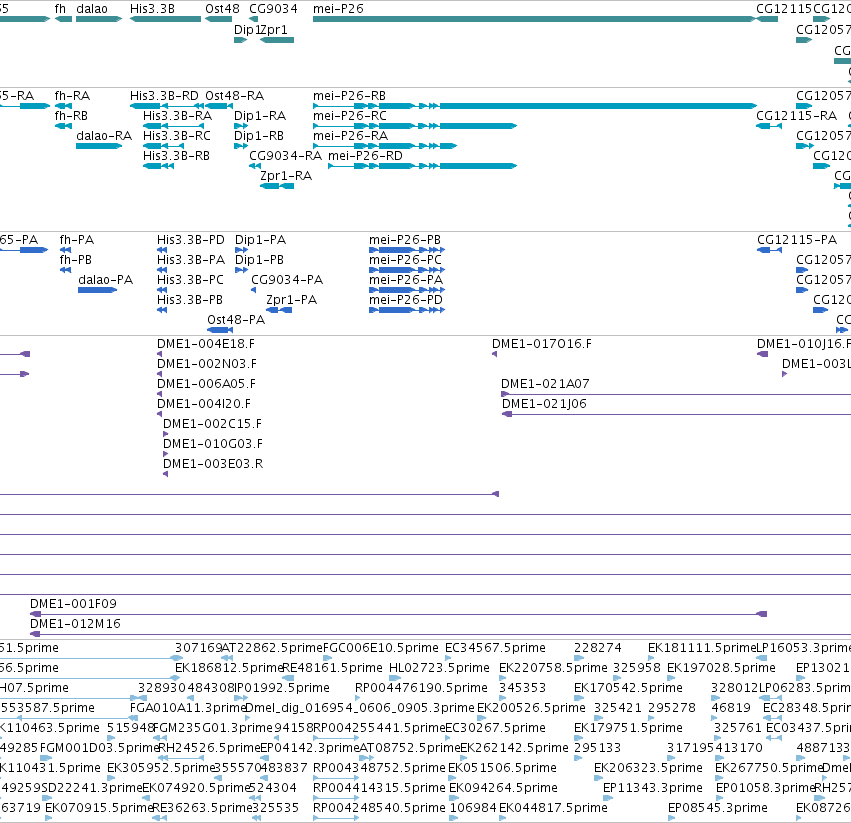Viewport: 851px width, 823px height.
Task: Click the DME1-021J06 clone label
Action: tap(544, 404)
